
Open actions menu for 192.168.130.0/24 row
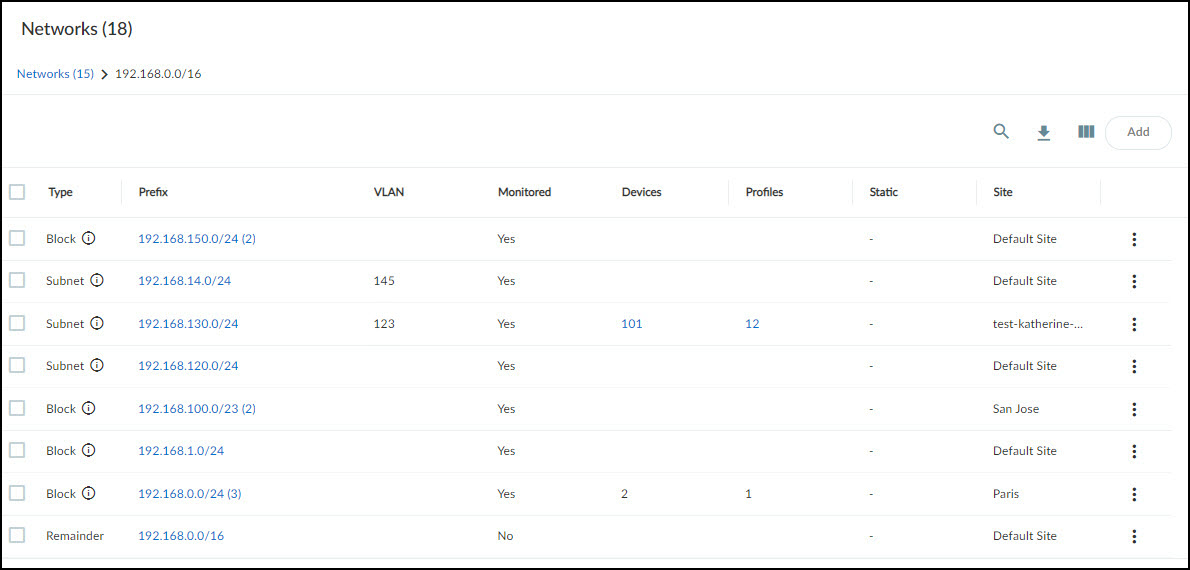click(x=1134, y=324)
